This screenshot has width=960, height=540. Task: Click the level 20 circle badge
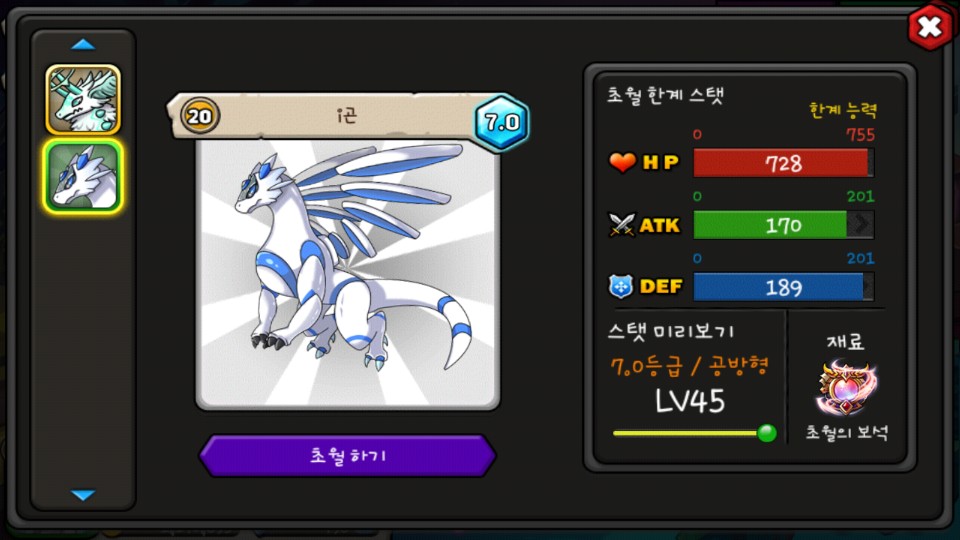coord(200,116)
